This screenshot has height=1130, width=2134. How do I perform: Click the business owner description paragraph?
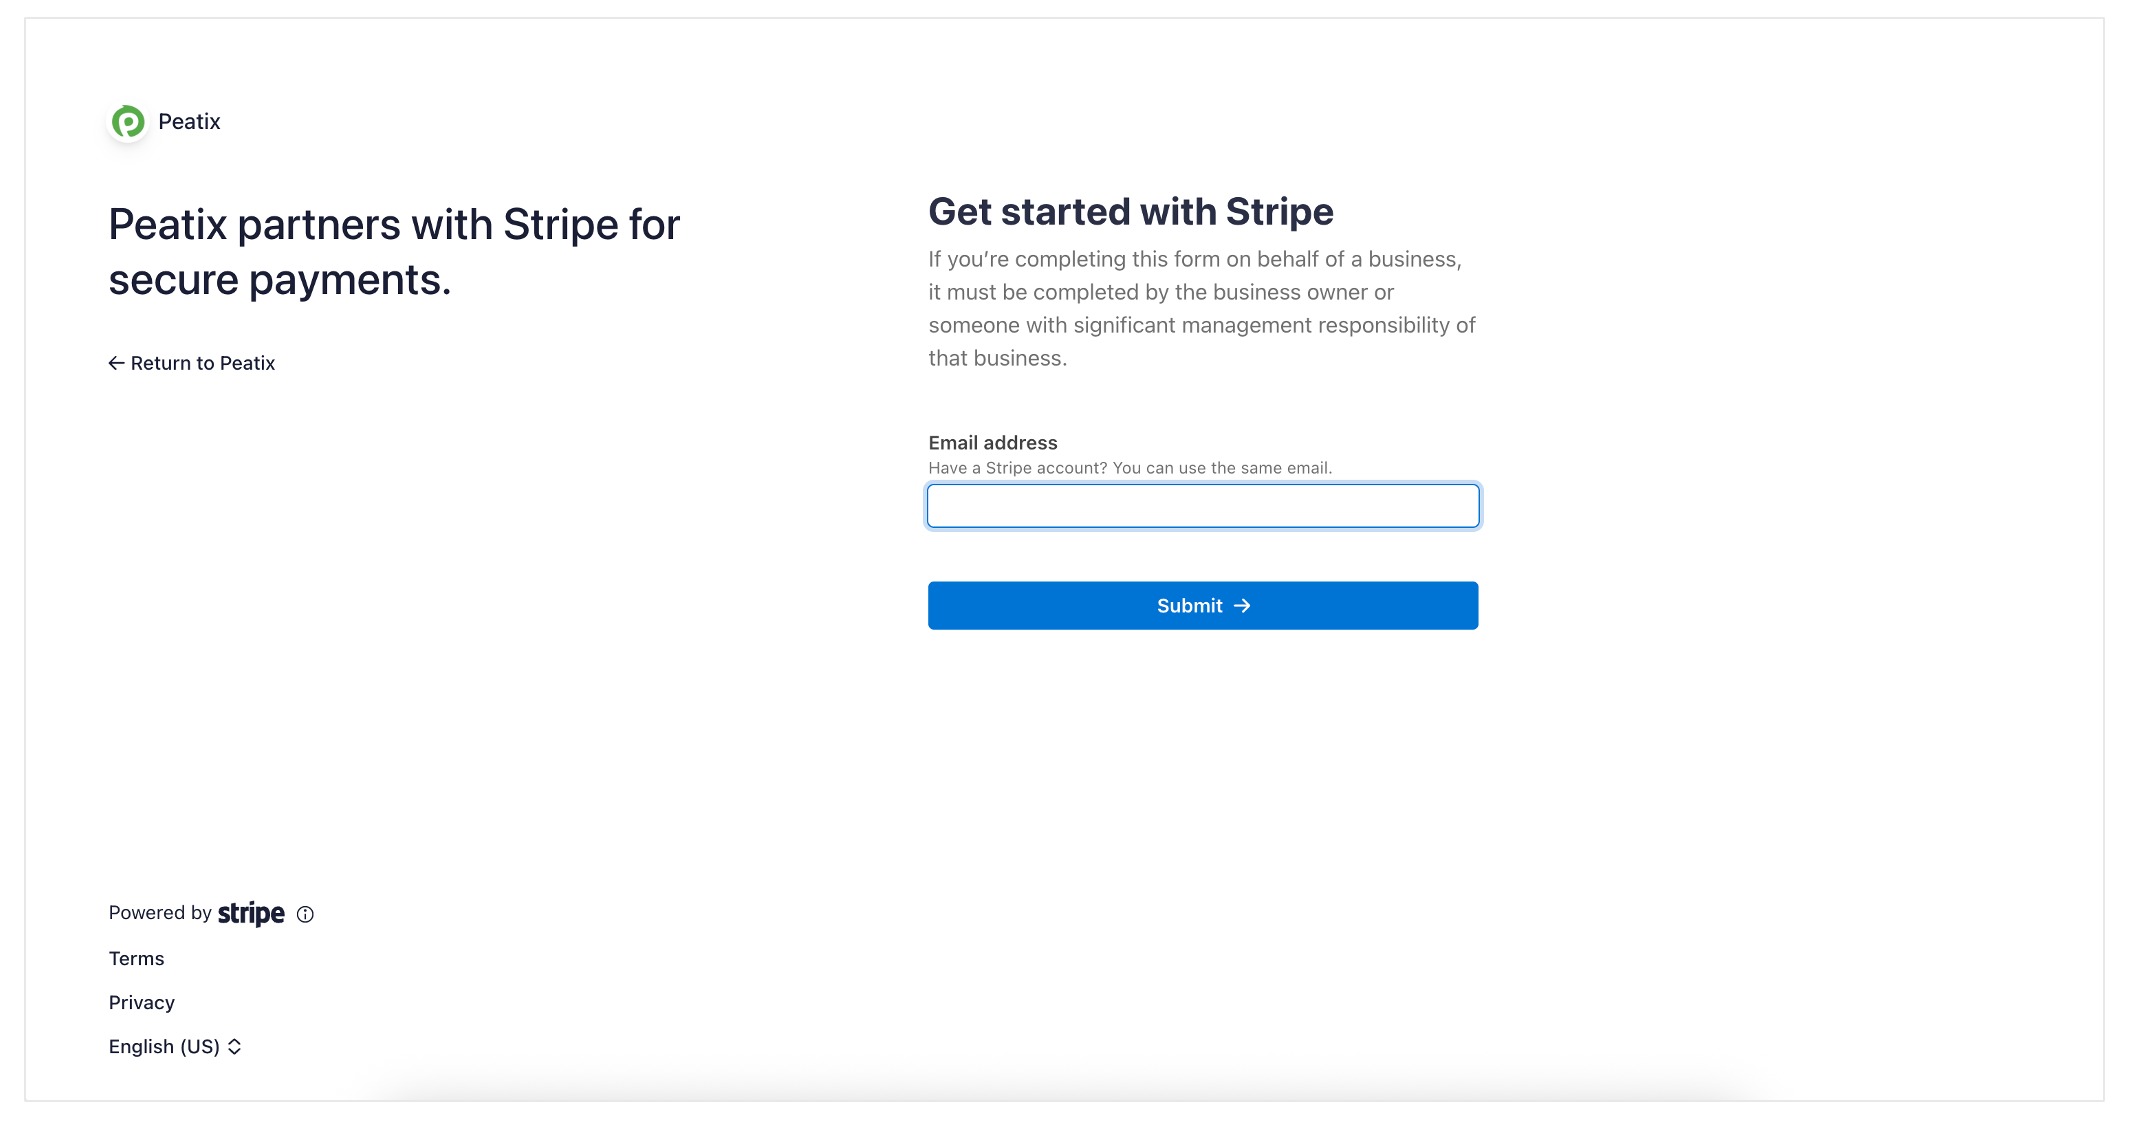1202,309
